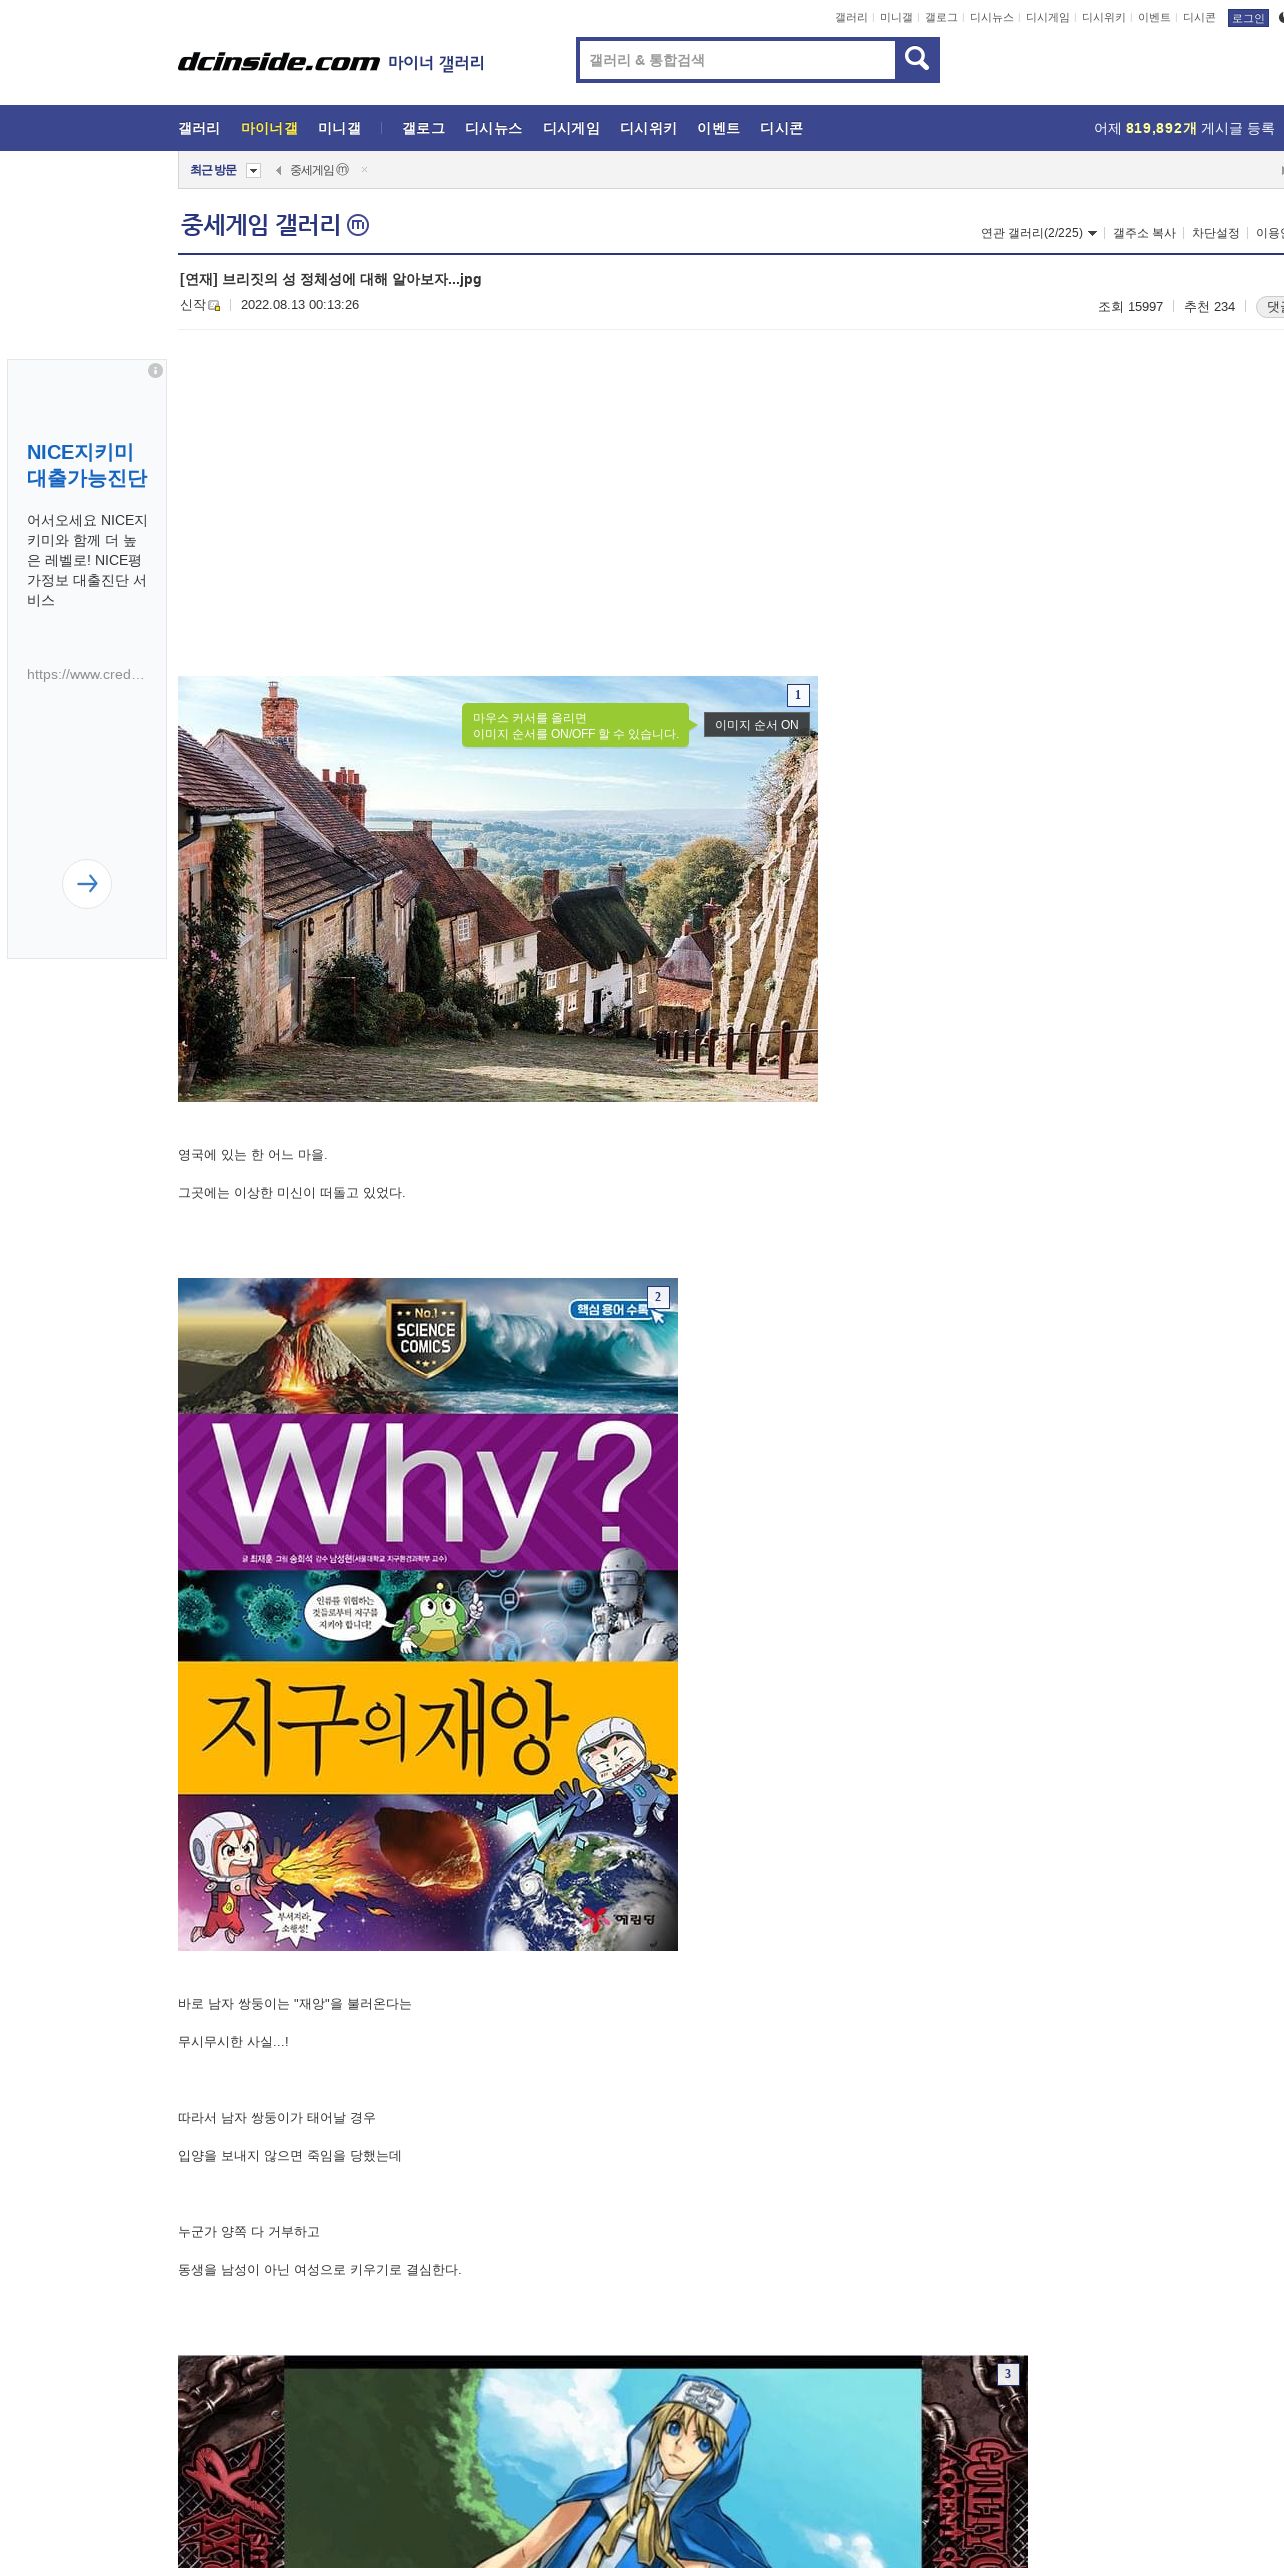
Task: Click the 로그인 button at top
Action: (1248, 18)
